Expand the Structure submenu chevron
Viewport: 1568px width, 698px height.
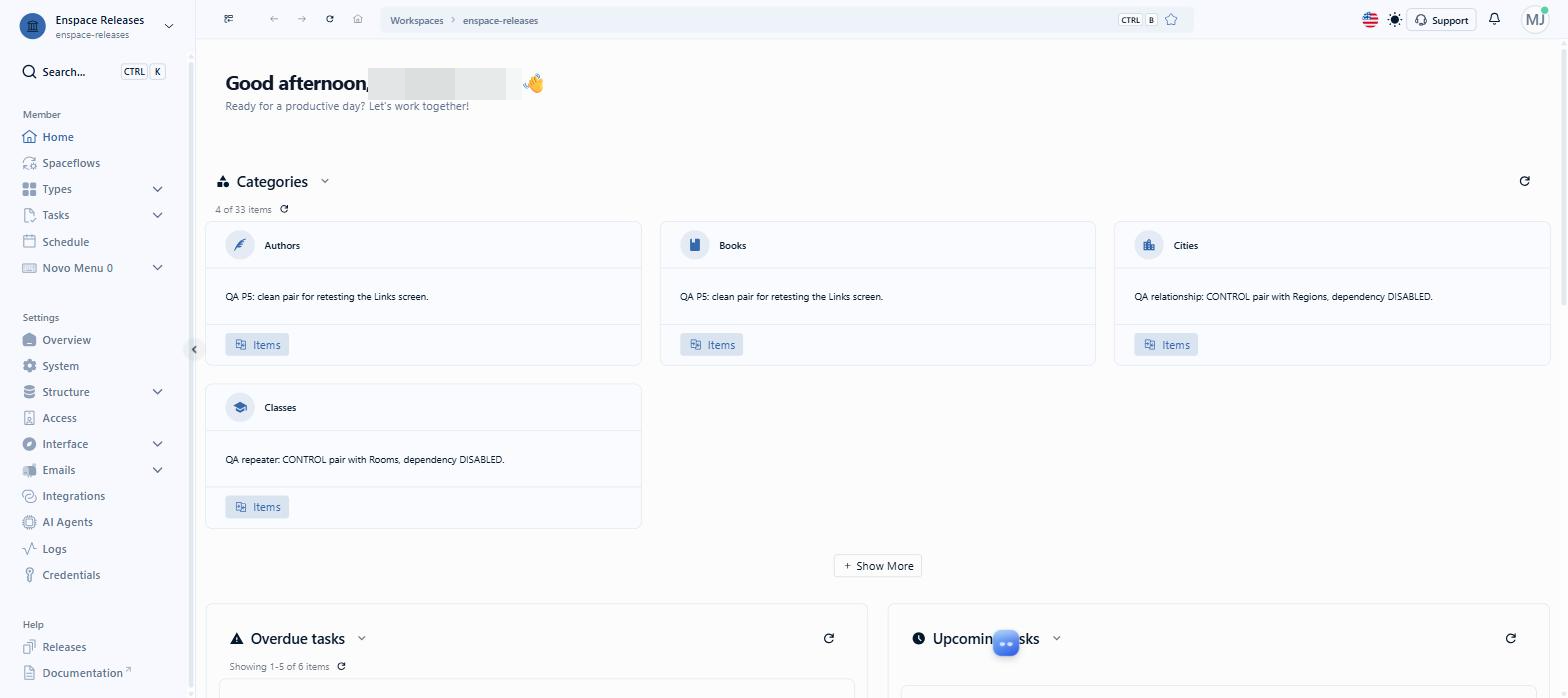tap(158, 392)
